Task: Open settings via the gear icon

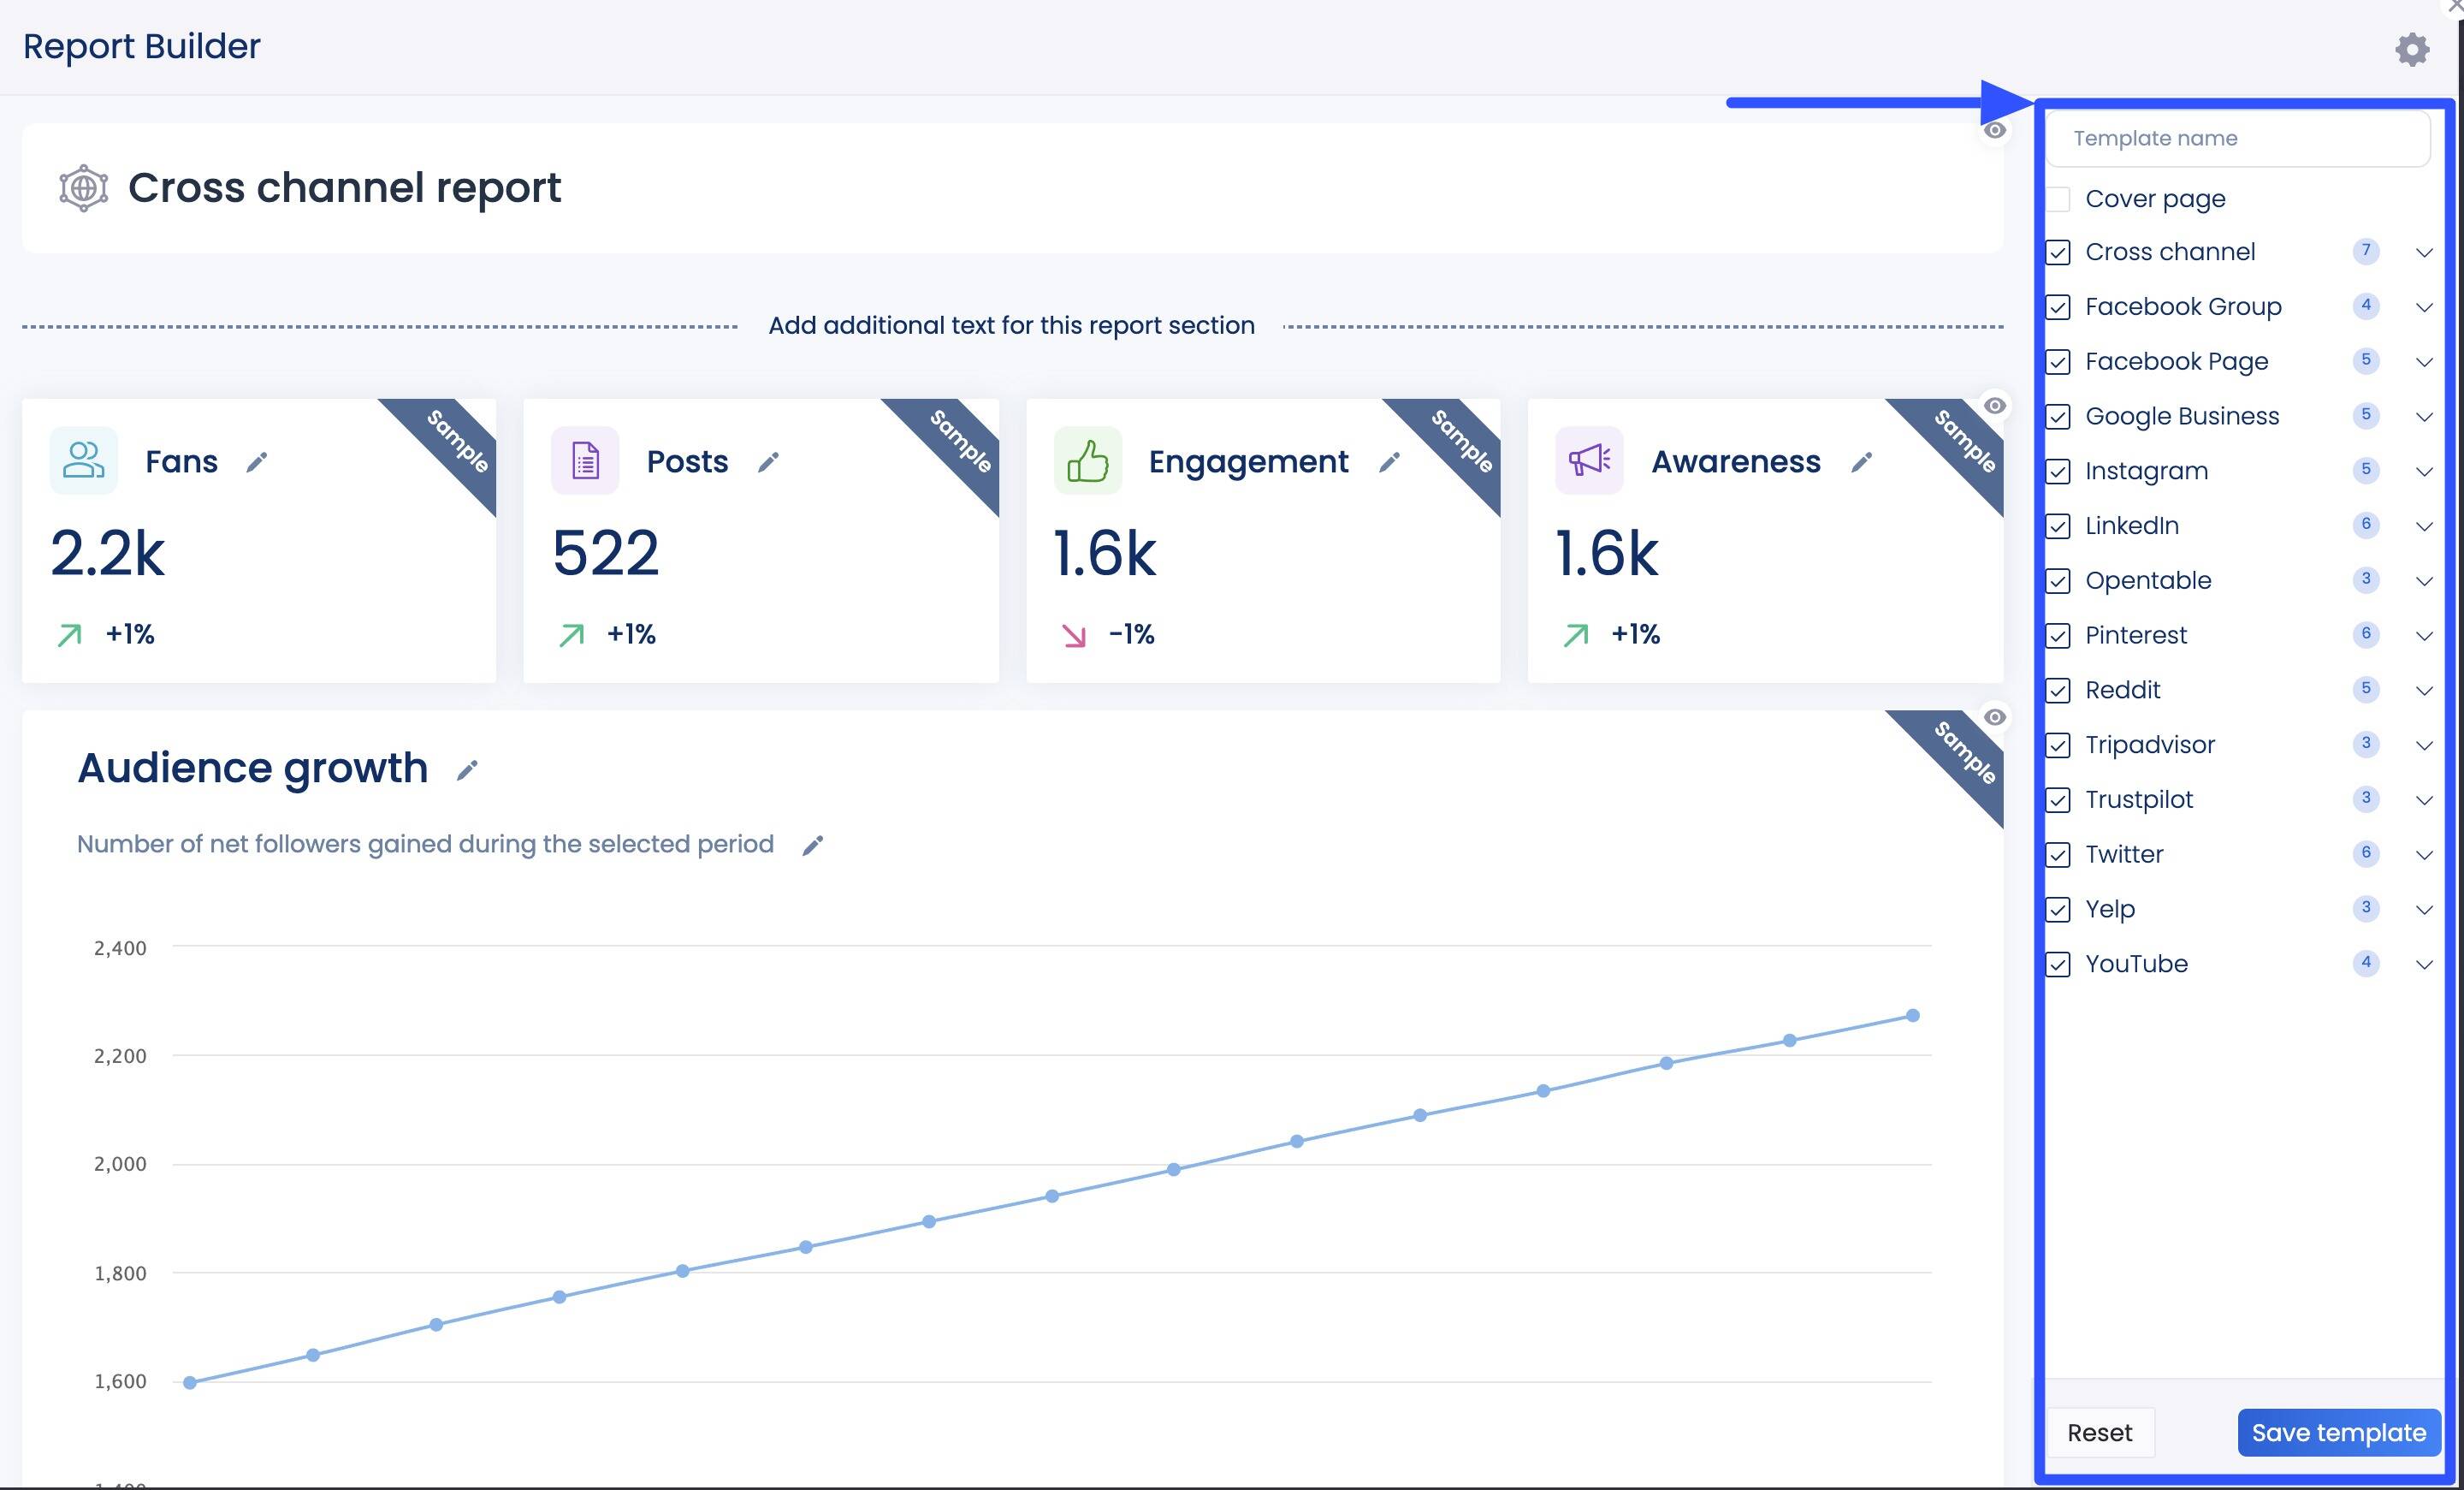Action: click(2412, 48)
